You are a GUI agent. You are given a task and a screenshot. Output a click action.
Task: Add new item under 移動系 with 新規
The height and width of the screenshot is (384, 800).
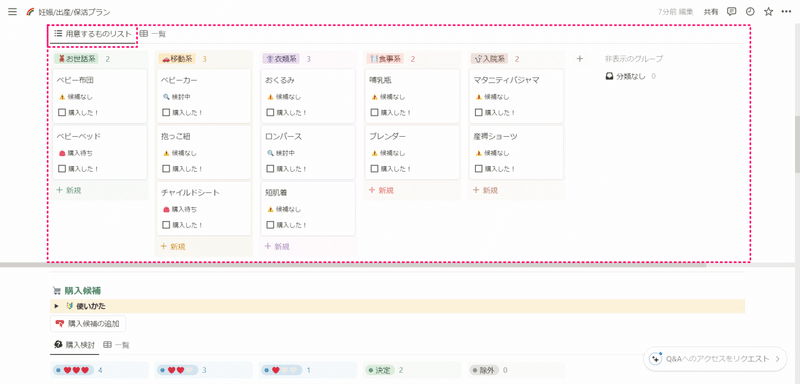click(173, 246)
